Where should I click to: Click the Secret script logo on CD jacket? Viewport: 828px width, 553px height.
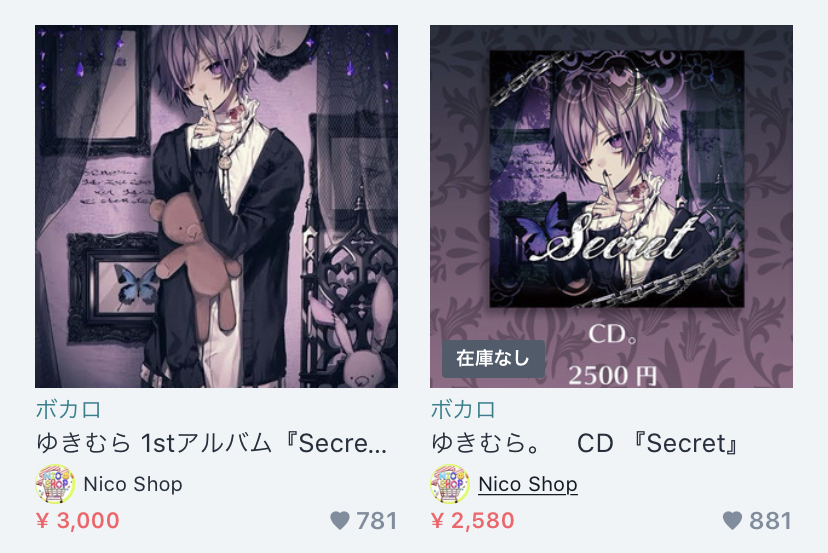(615, 238)
